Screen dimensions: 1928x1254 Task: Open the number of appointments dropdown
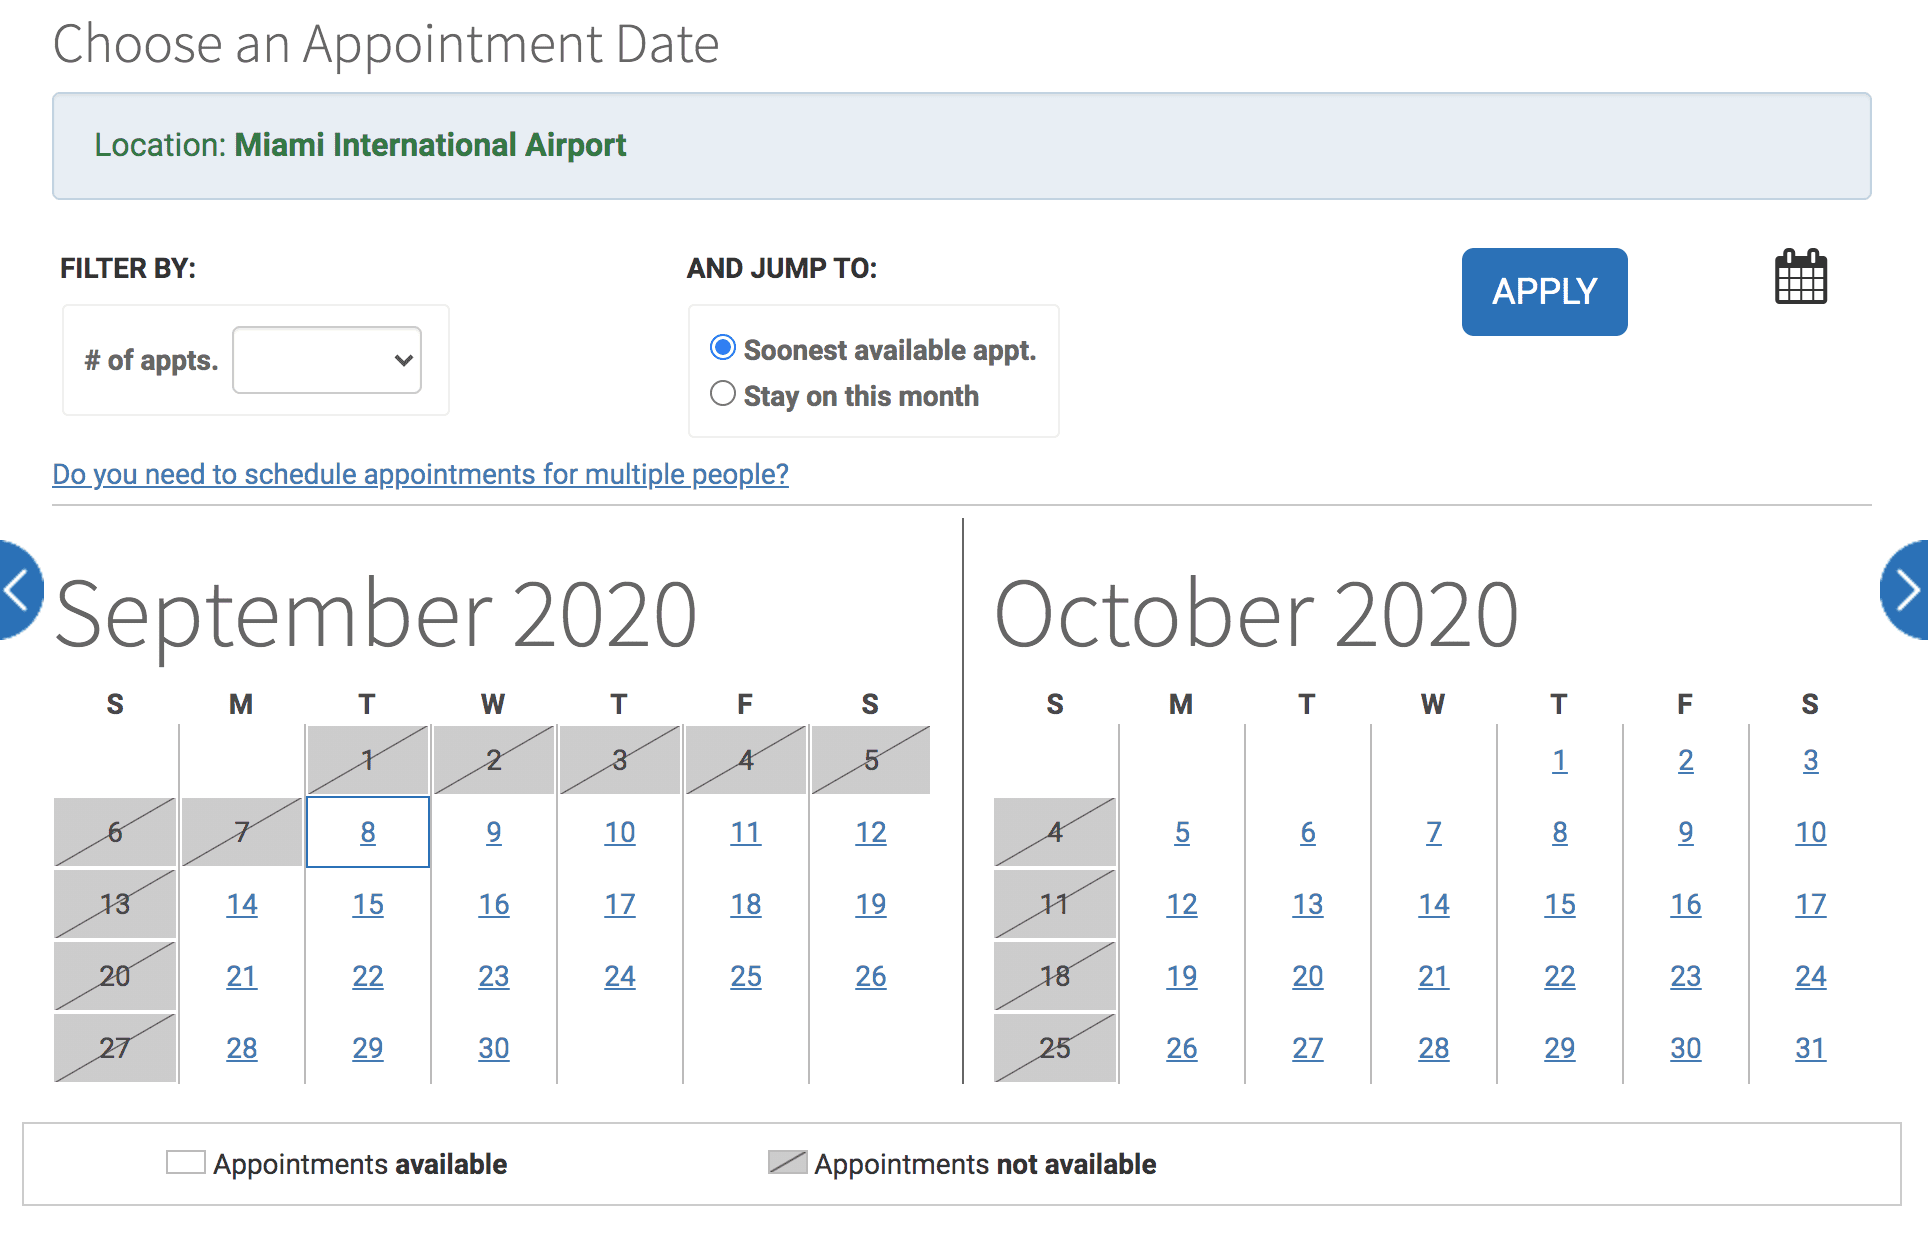click(326, 360)
